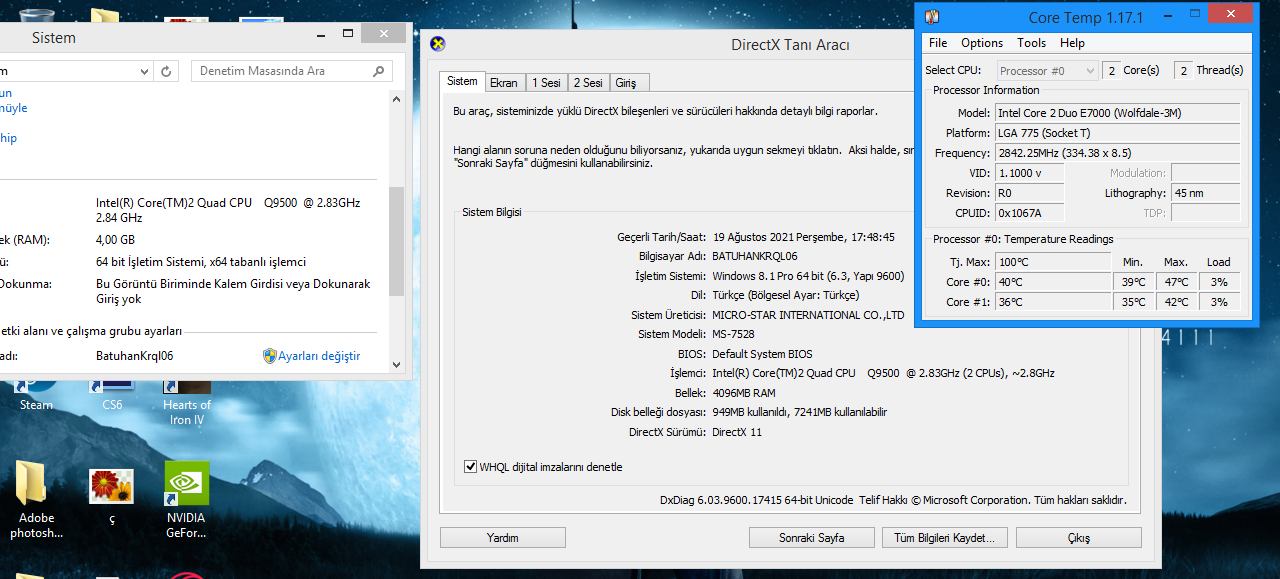Click Tüm Bilgileri Kaydet button
The height and width of the screenshot is (579, 1280).
tap(944, 538)
